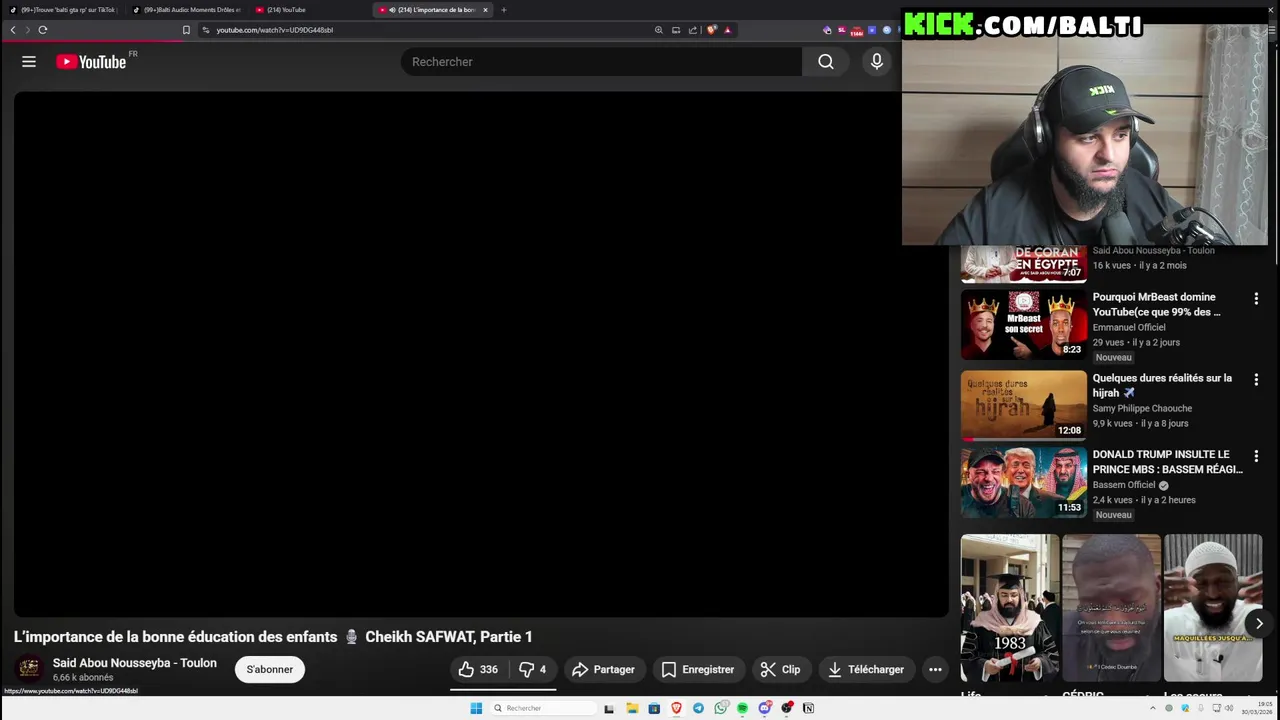
Task: Open the 1983 graduation Short thumbnail
Action: click(1010, 608)
